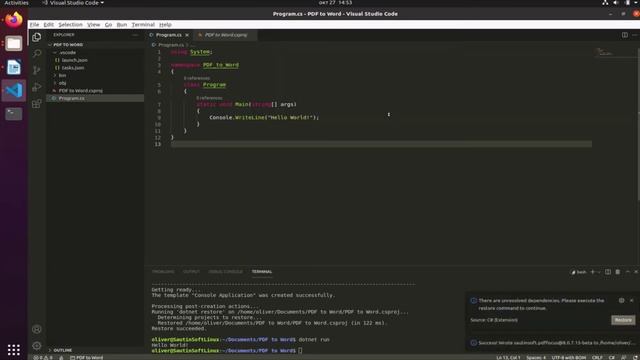The height and width of the screenshot is (360, 640).
Task: Open tasks.json in explorer
Action: click(95, 68)
